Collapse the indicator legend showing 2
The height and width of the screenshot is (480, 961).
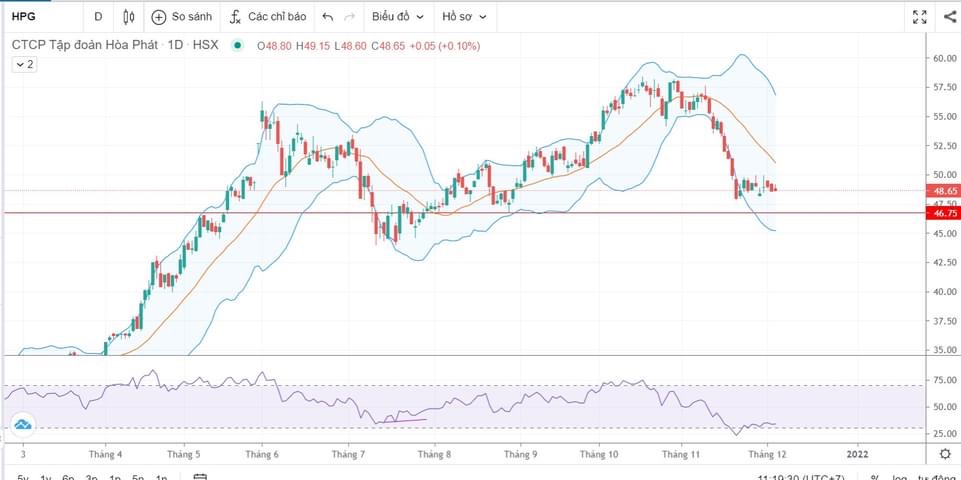[x=25, y=64]
